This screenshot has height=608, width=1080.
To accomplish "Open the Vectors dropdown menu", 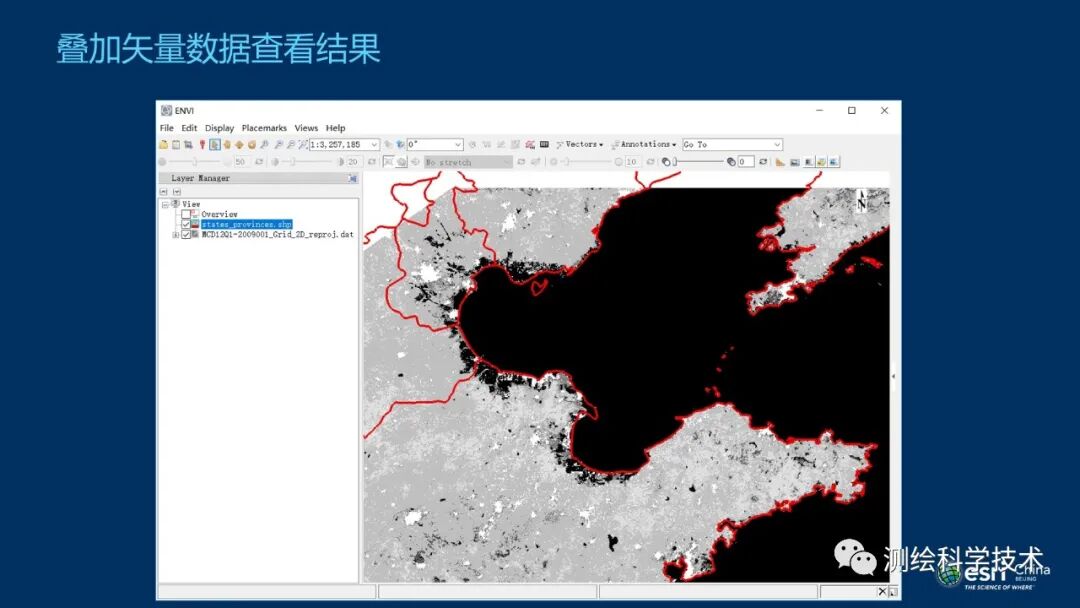I will point(579,145).
